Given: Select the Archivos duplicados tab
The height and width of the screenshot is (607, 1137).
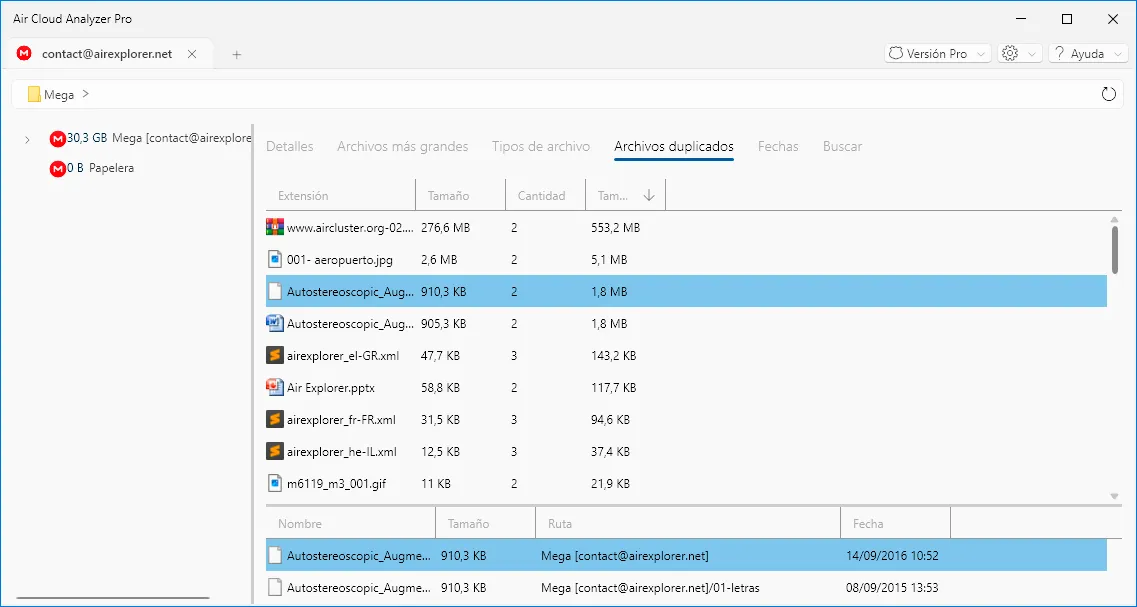Looking at the screenshot, I should (674, 146).
